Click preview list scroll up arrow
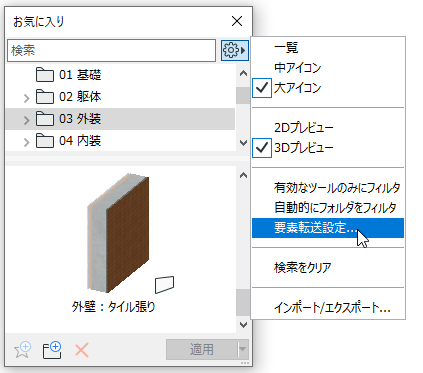 [243, 175]
